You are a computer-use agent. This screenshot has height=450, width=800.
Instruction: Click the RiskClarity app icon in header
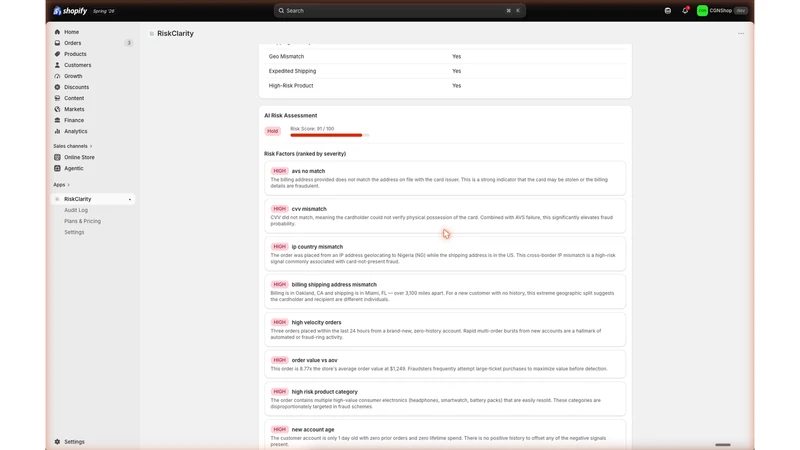152,34
